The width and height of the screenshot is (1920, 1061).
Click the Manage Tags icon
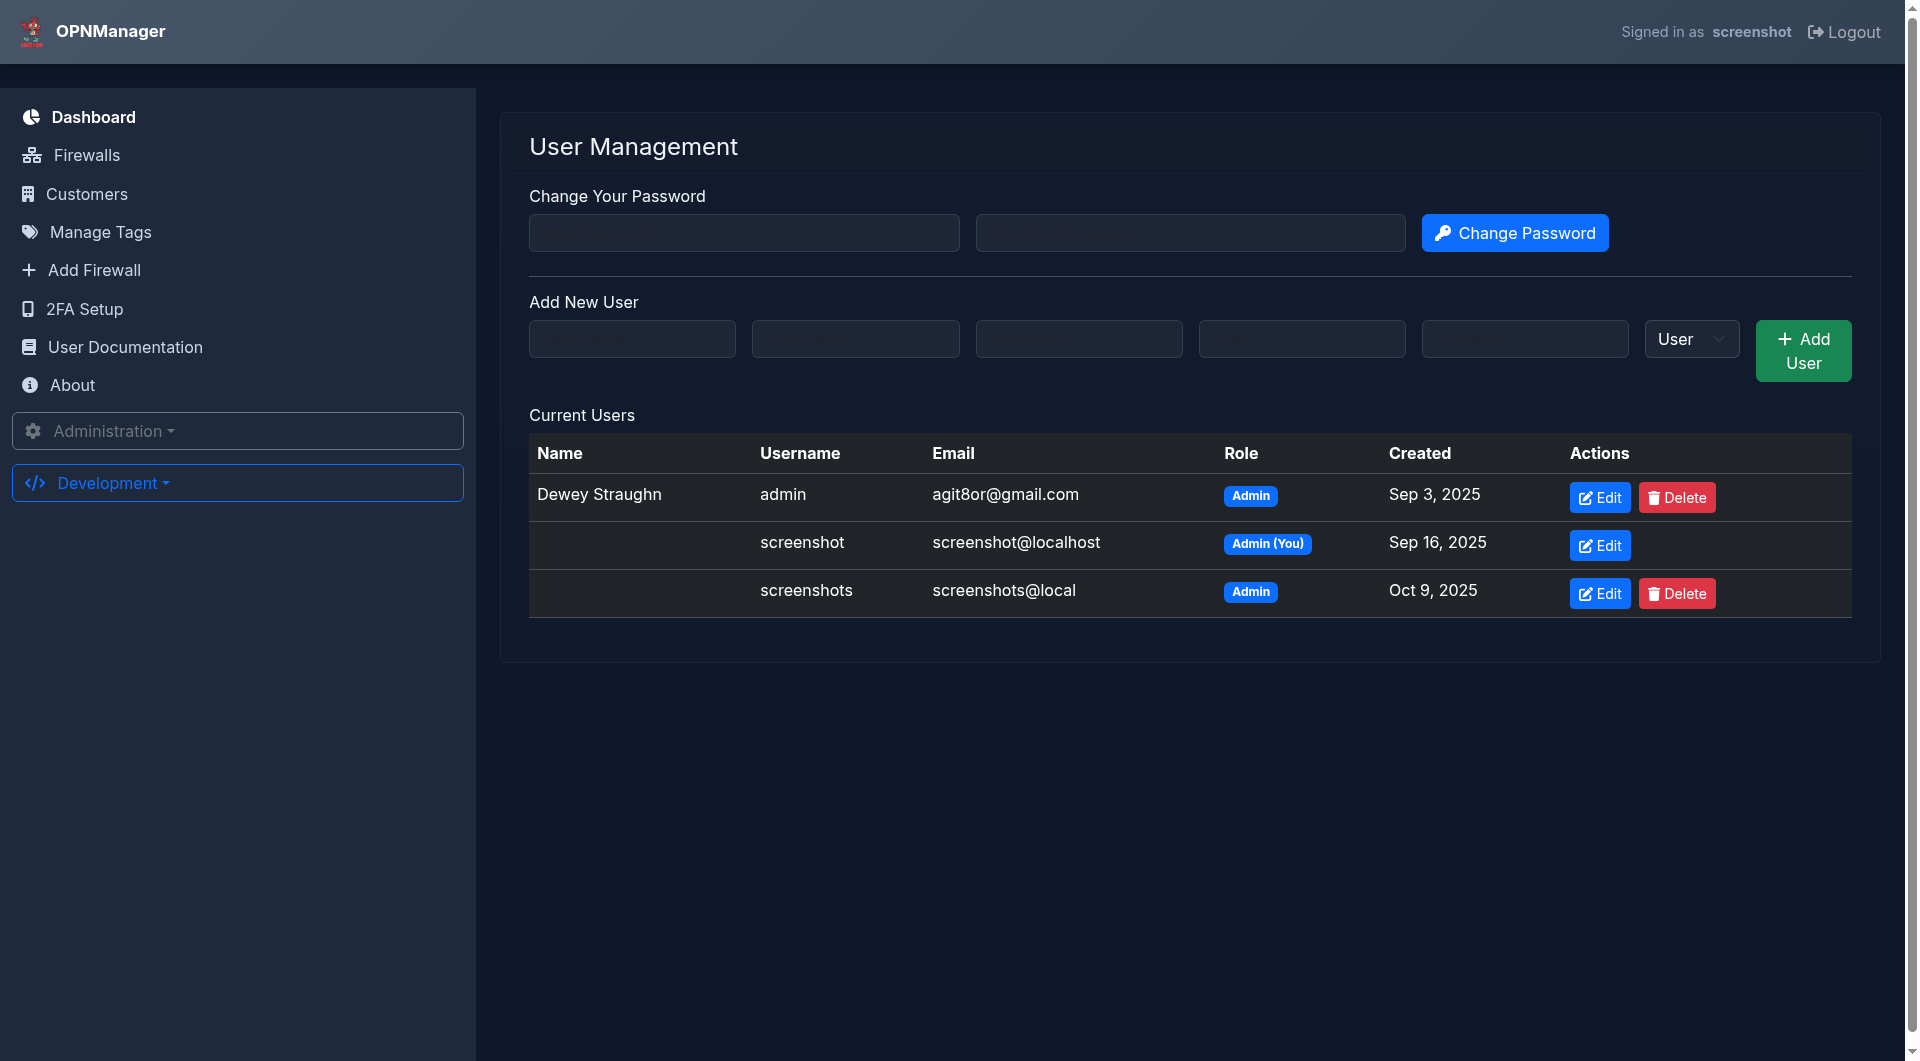click(30, 232)
